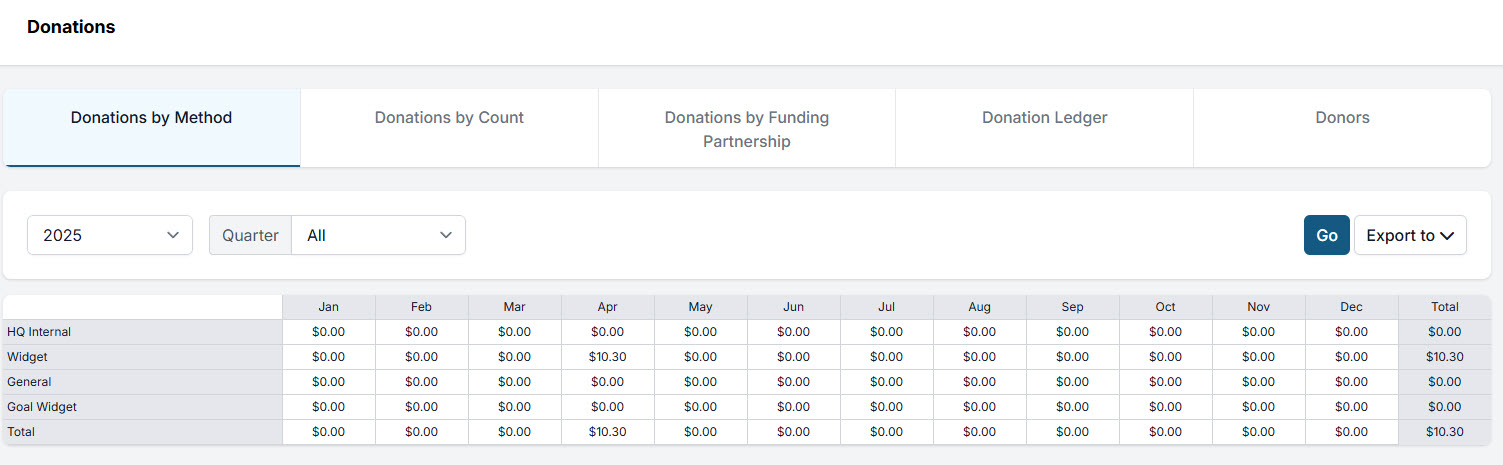Click the Dec column header
The image size is (1503, 465).
coord(1351,307)
